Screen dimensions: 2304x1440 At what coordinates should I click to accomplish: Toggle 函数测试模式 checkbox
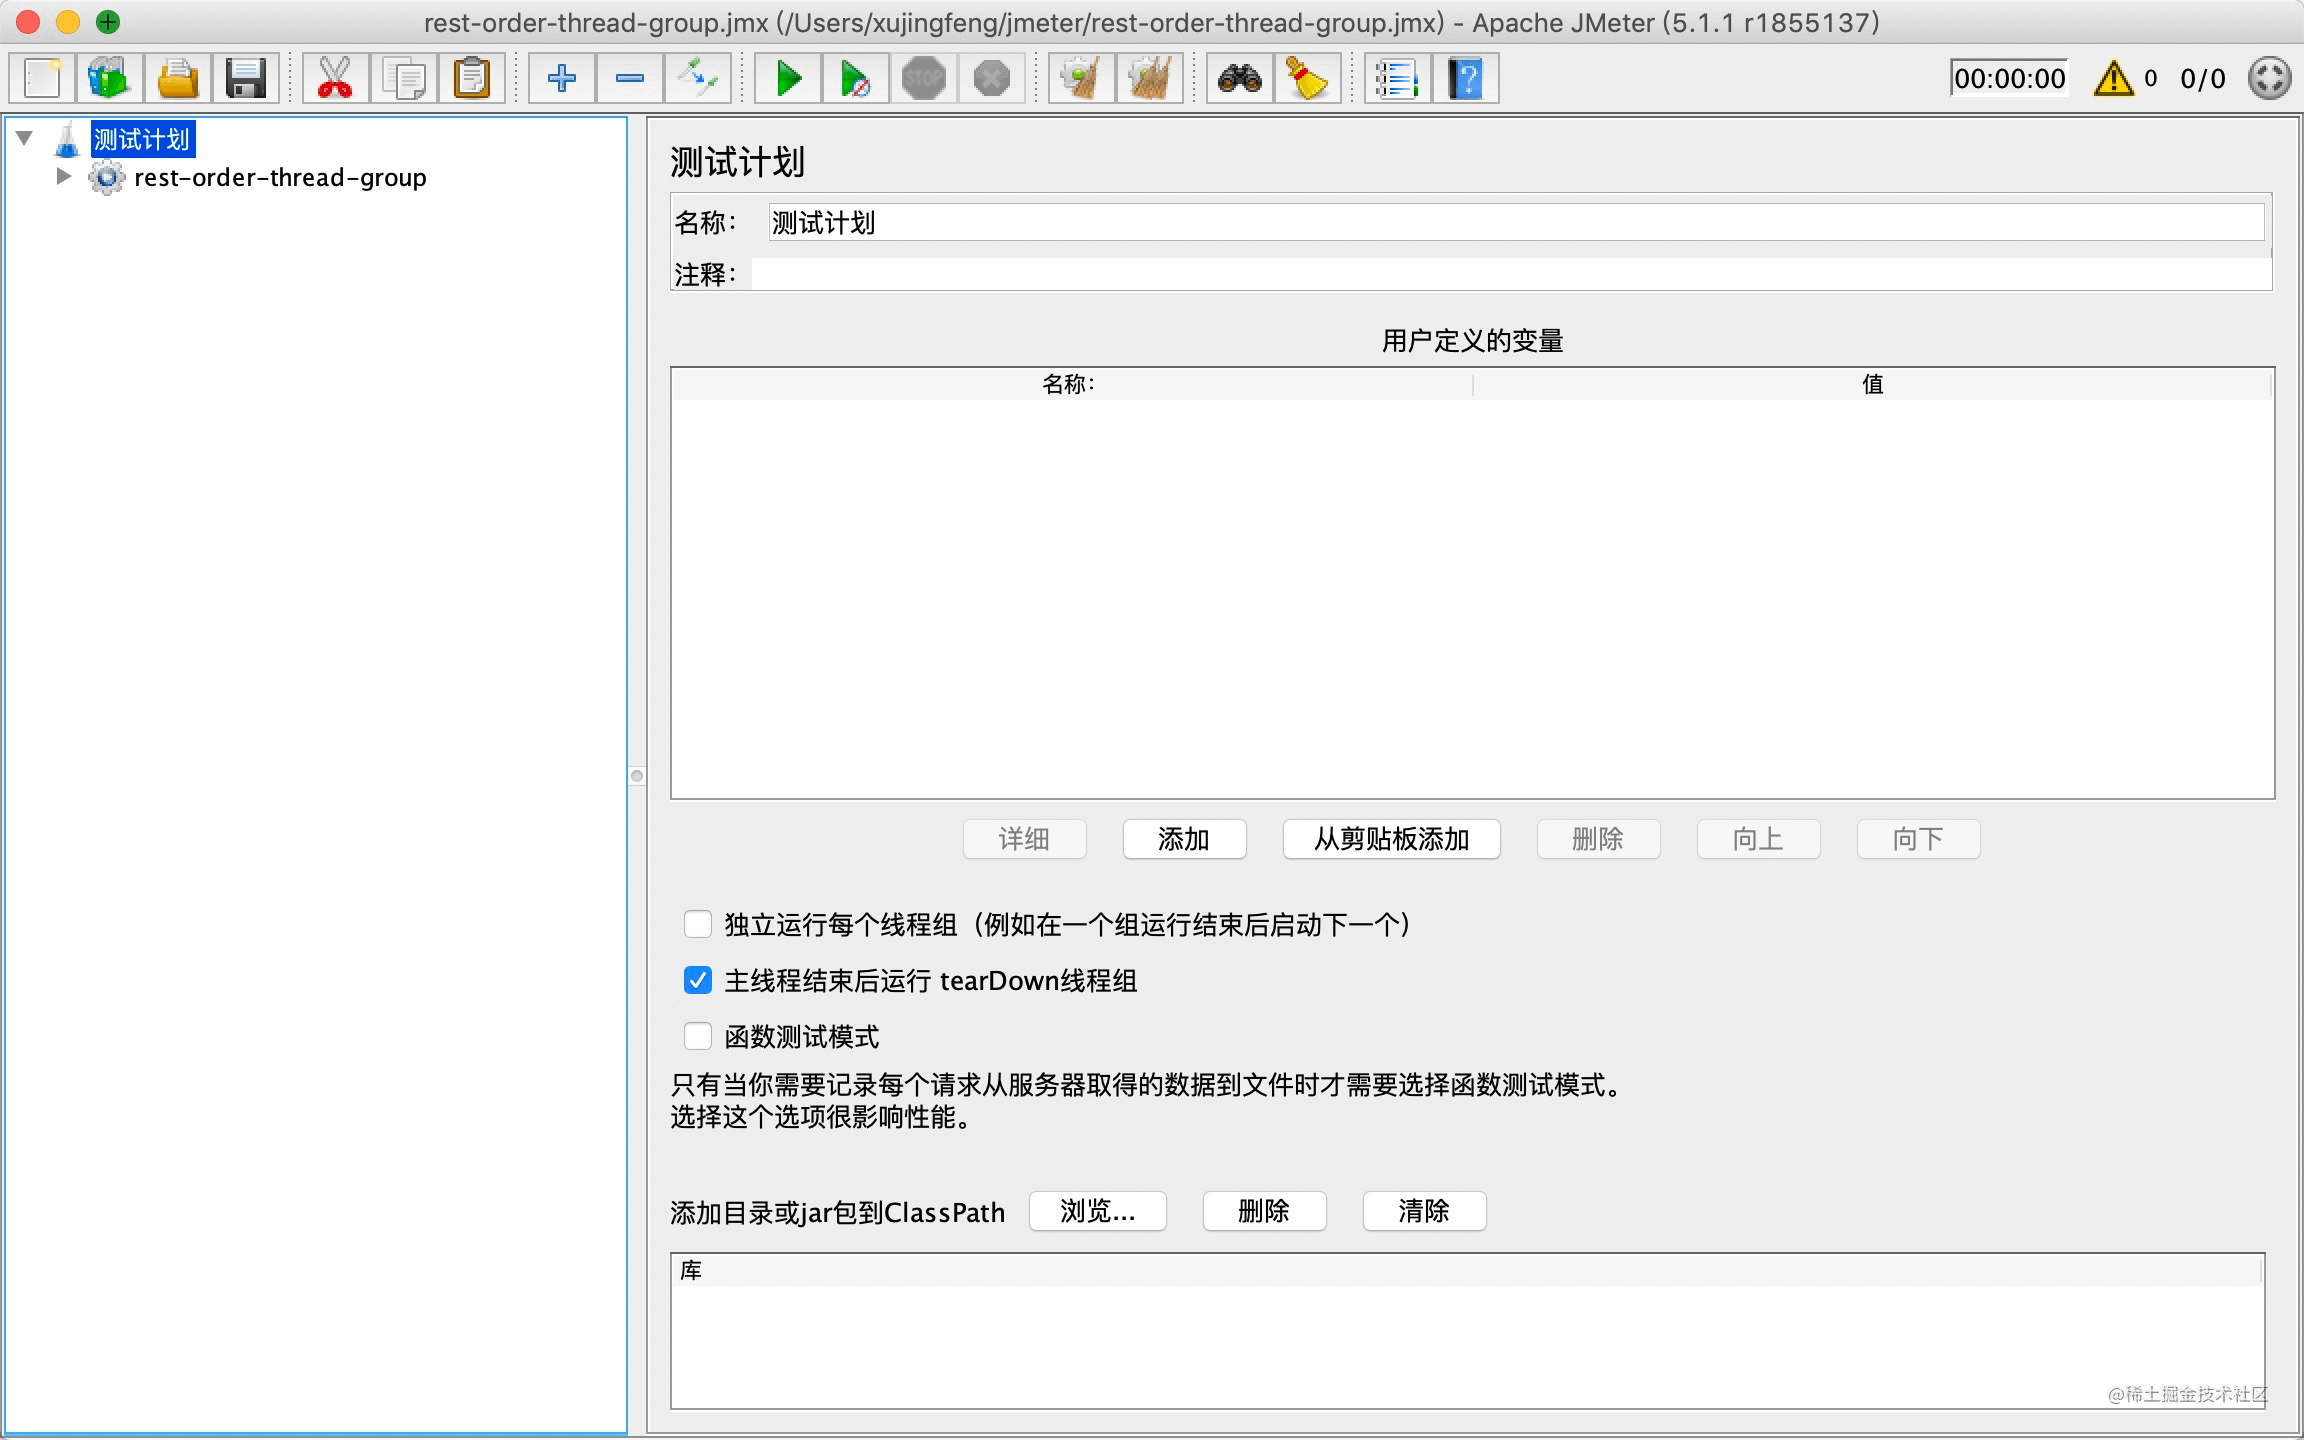pyautogui.click(x=698, y=1036)
